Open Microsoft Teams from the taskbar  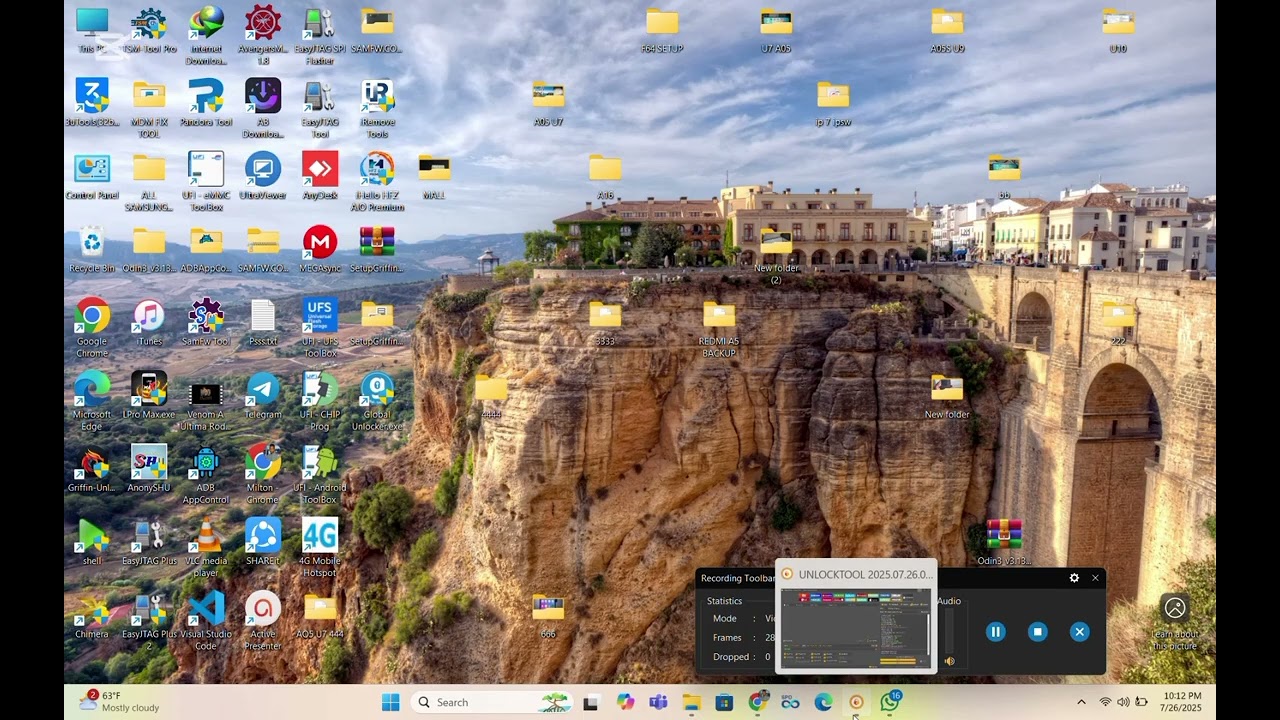[658, 702]
